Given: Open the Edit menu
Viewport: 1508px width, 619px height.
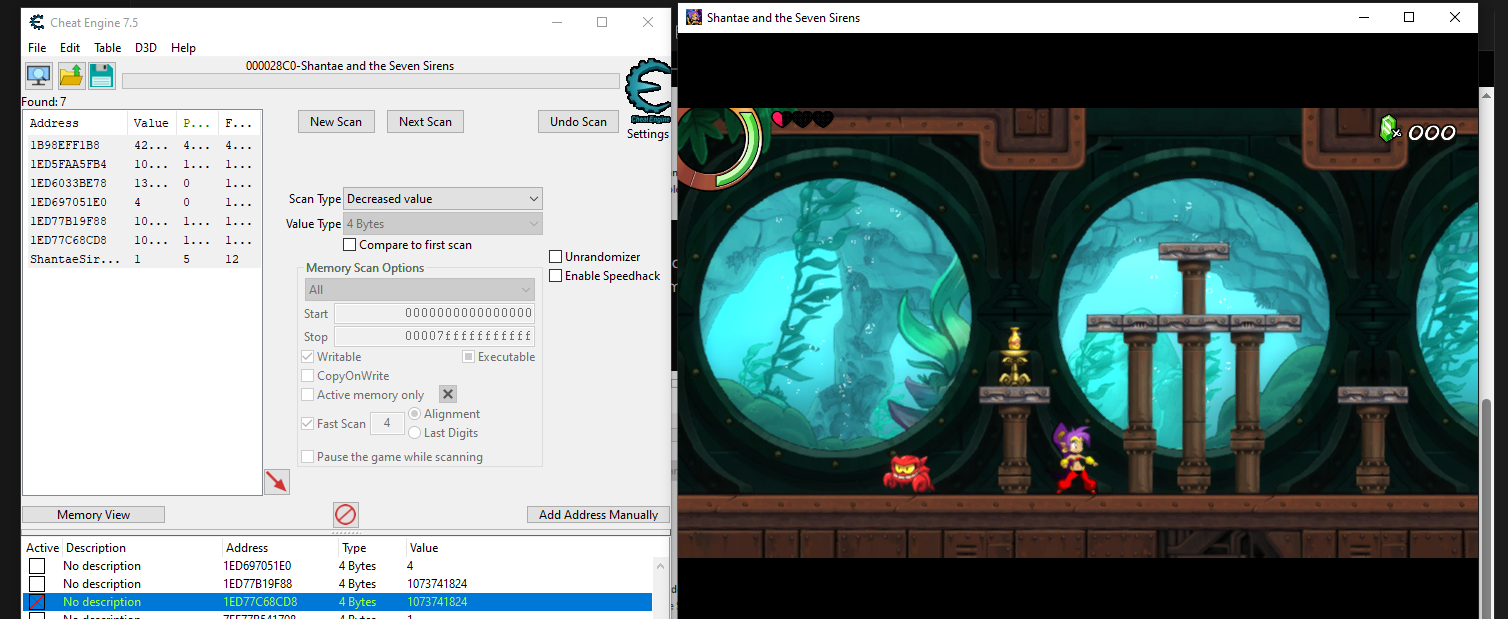Looking at the screenshot, I should [70, 48].
